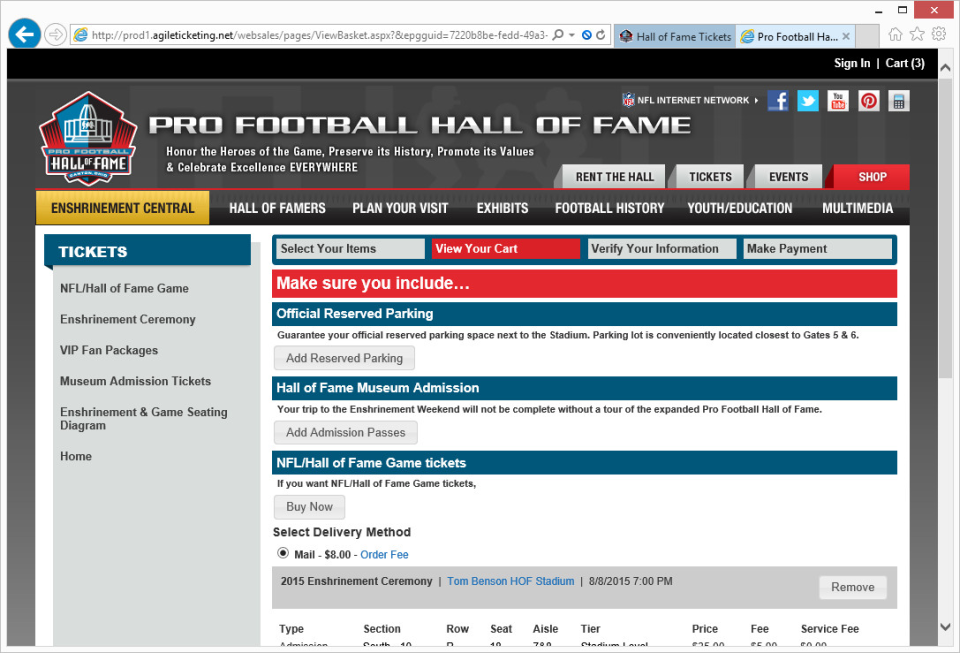The width and height of the screenshot is (960, 653).
Task: Open MULTIMEDIA menu
Action: [857, 208]
